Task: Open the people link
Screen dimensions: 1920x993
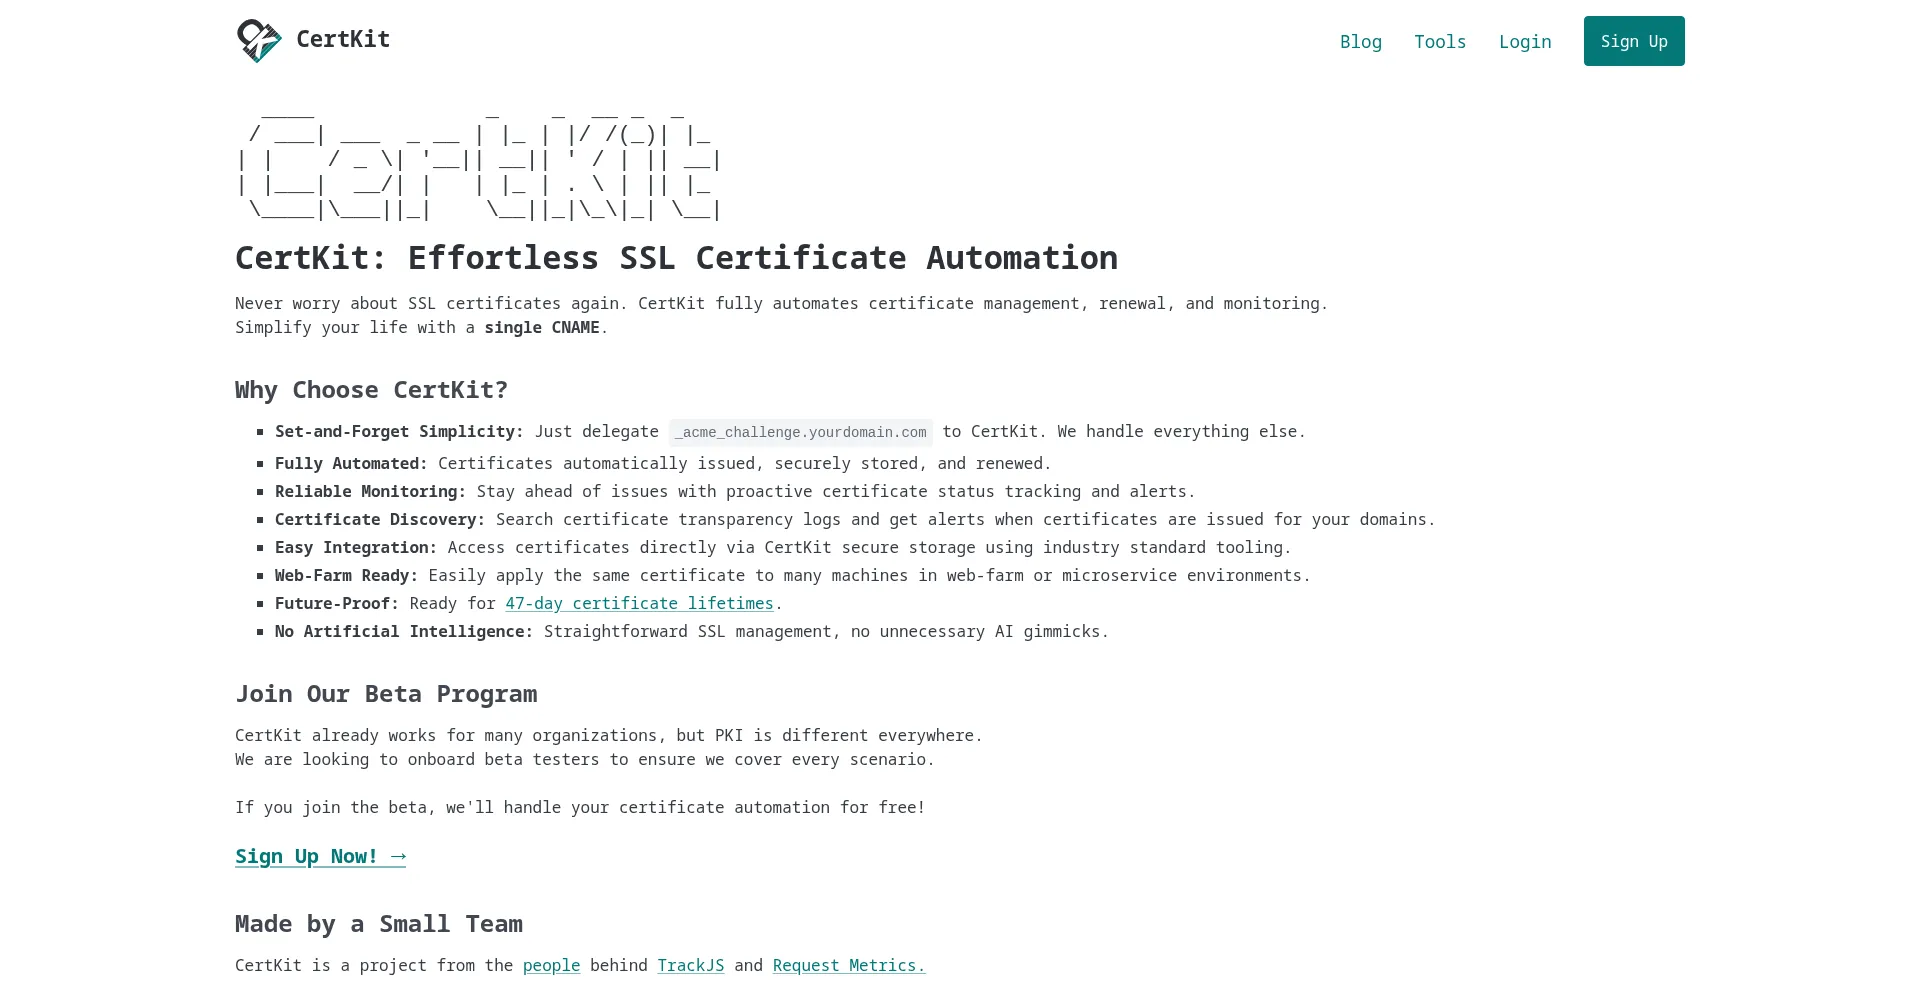Action: (551, 966)
